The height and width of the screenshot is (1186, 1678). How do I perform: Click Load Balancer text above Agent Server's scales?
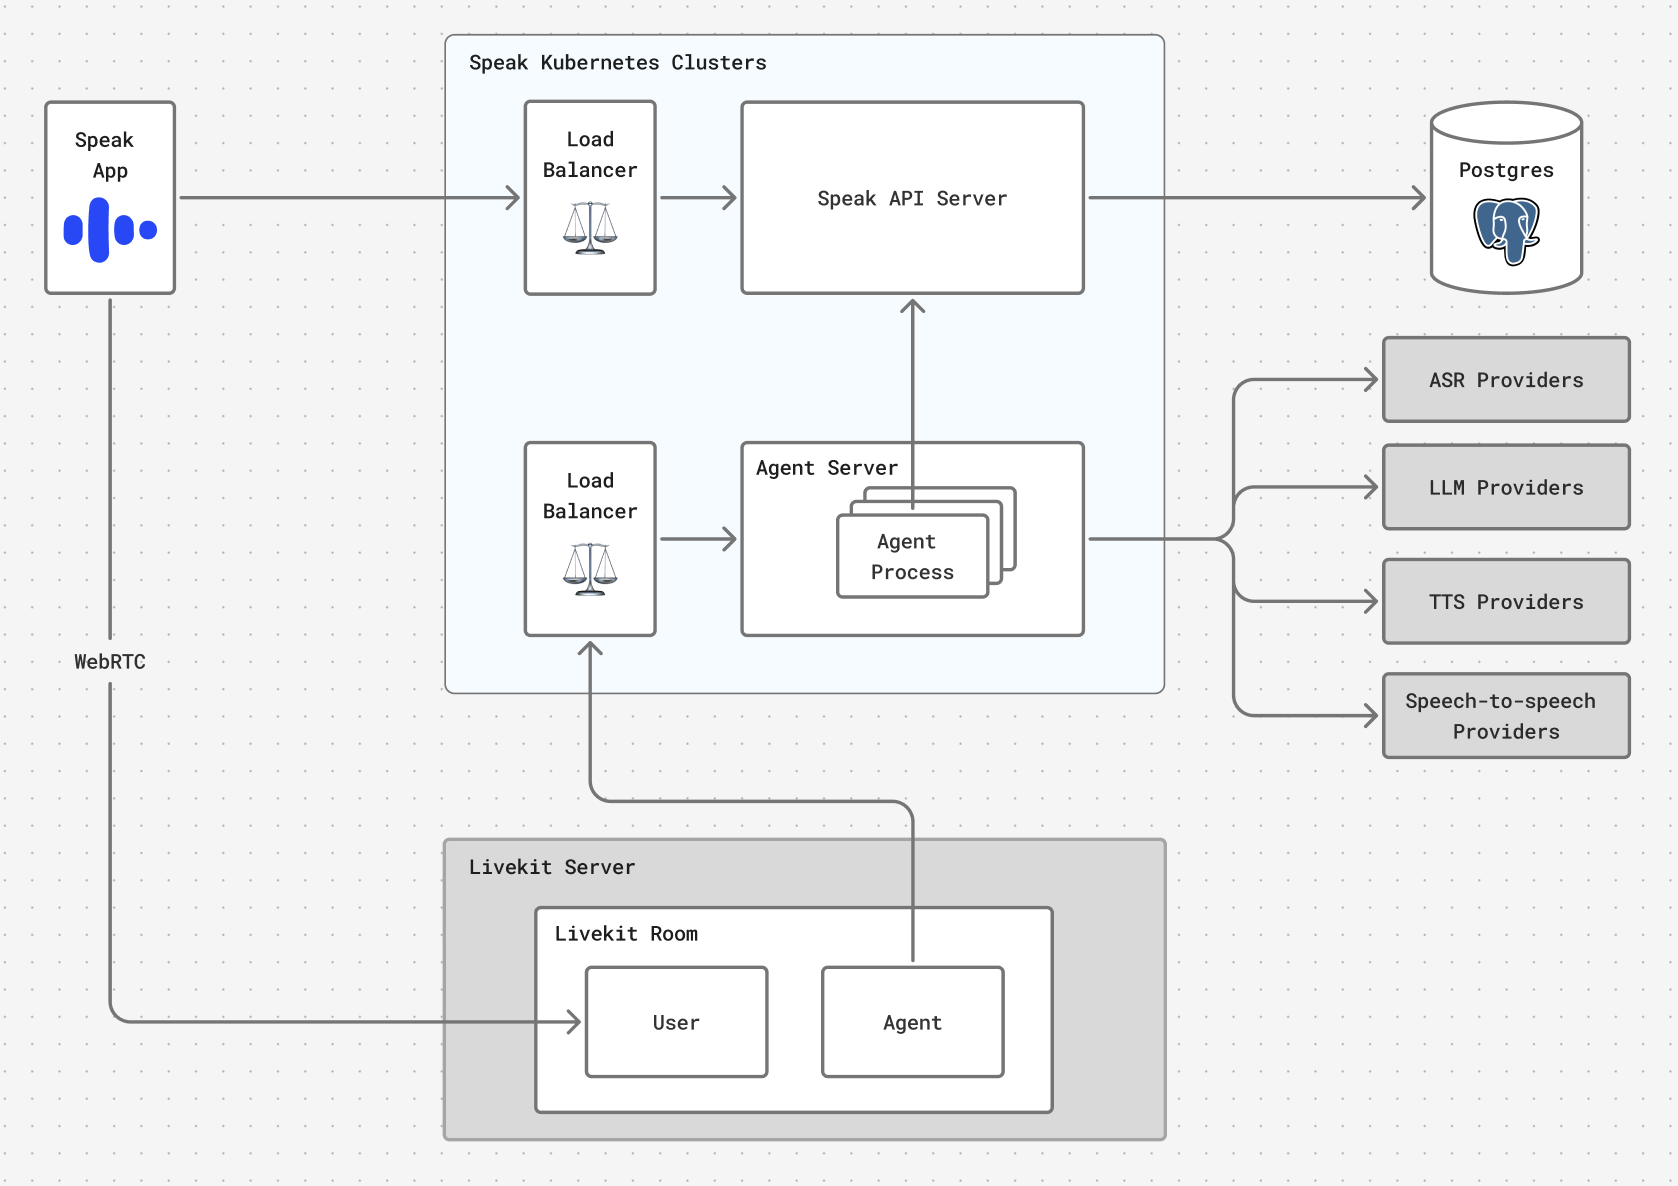[590, 496]
